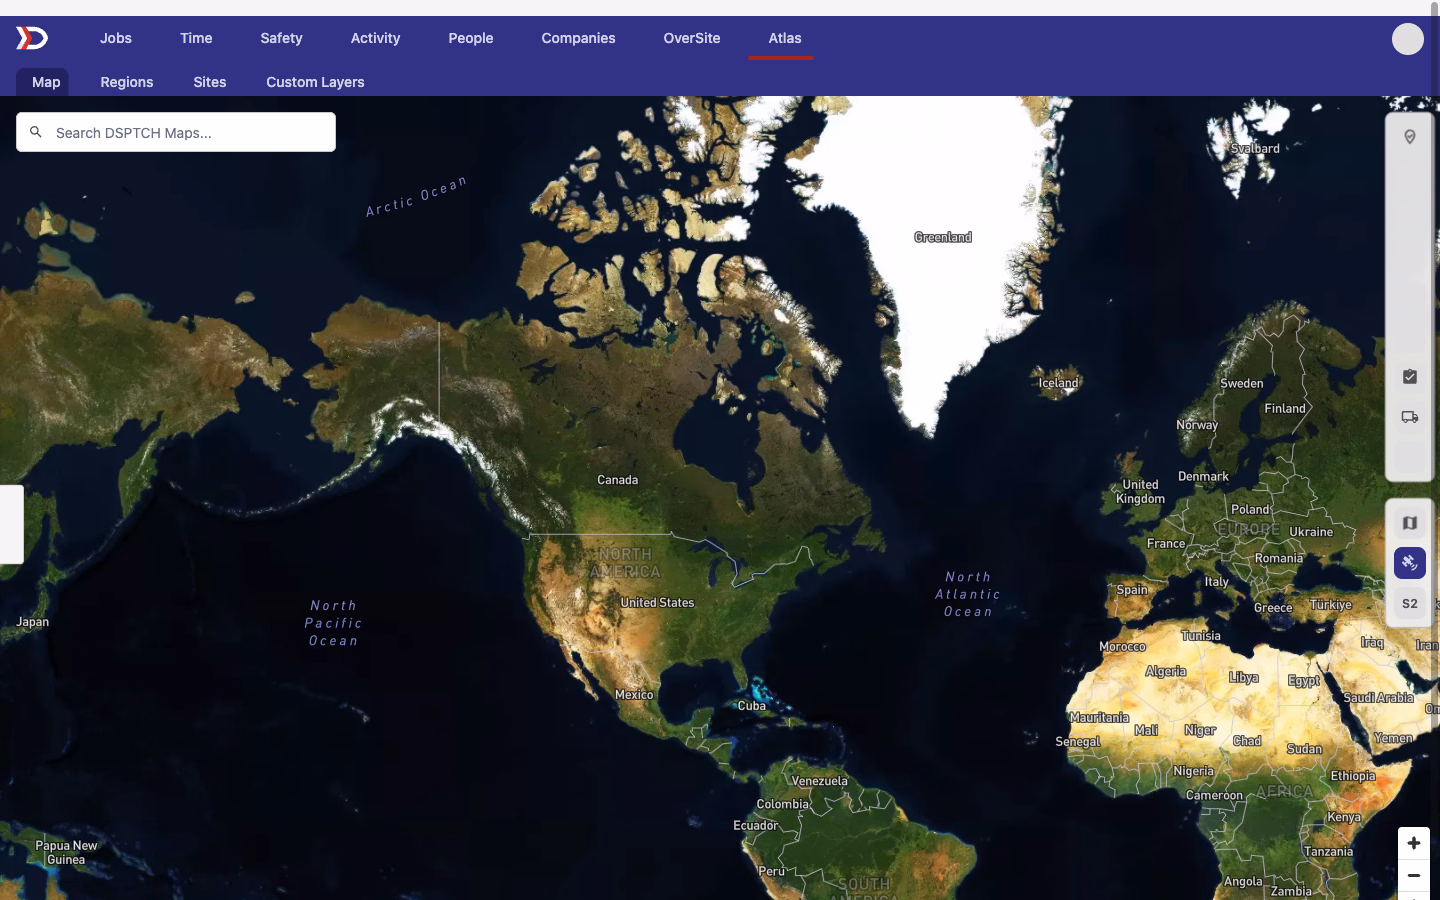The image size is (1440, 900).
Task: Click the Mexico map label
Action: pos(634,694)
